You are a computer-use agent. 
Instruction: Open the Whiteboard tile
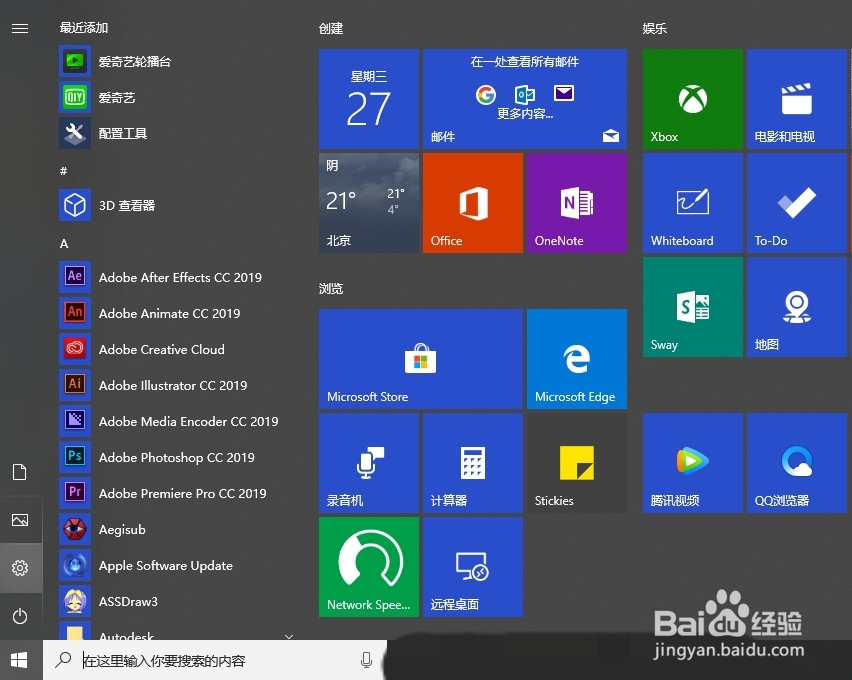(692, 203)
